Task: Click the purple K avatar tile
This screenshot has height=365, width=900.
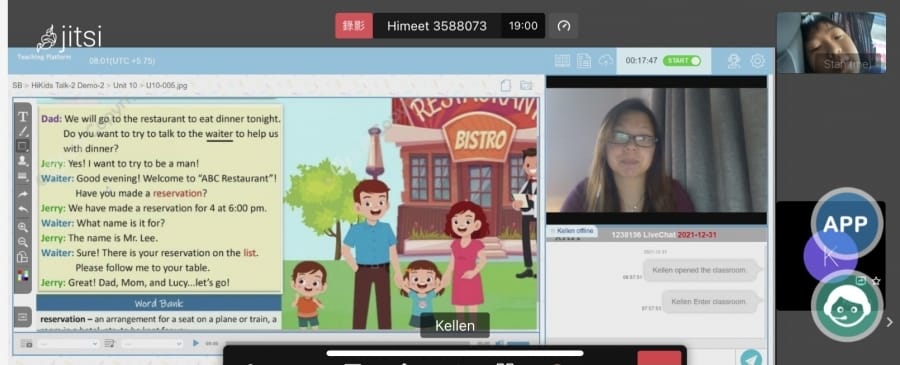Action: pyautogui.click(x=830, y=256)
